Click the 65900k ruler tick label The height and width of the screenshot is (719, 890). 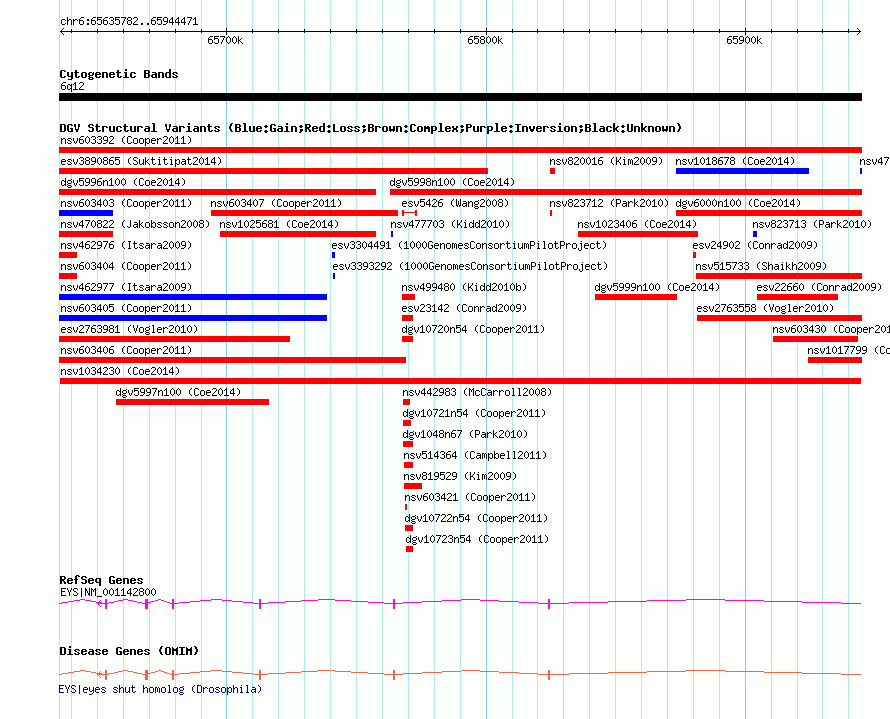(x=744, y=40)
